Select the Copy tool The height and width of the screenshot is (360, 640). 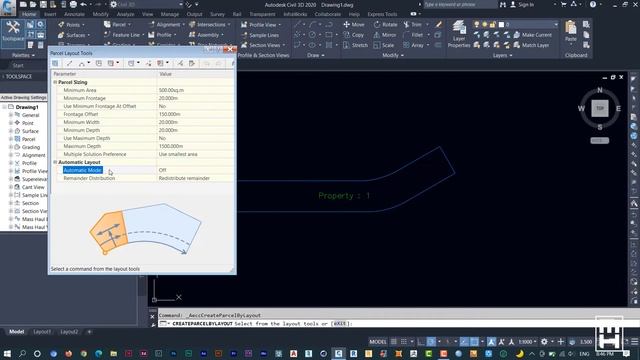pyautogui.click(x=353, y=35)
